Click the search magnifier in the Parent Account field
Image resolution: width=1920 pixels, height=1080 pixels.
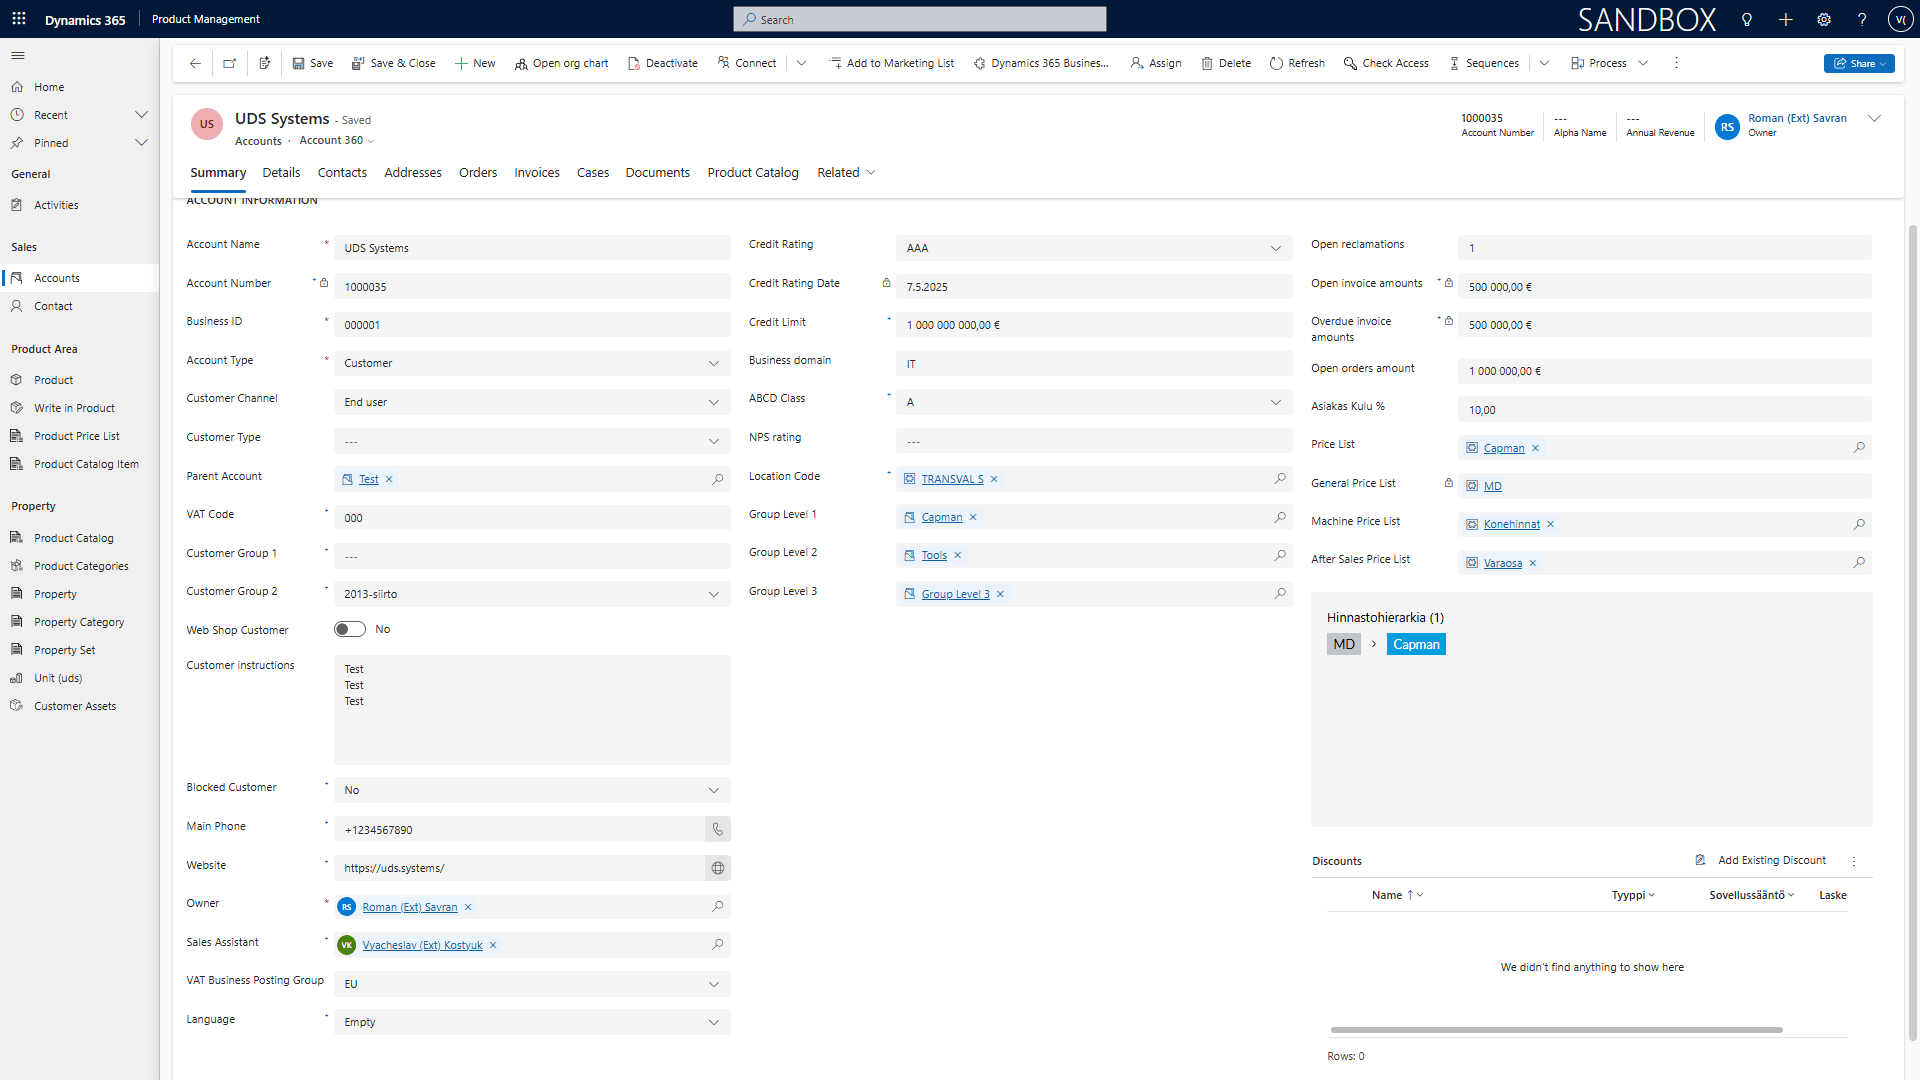717,479
